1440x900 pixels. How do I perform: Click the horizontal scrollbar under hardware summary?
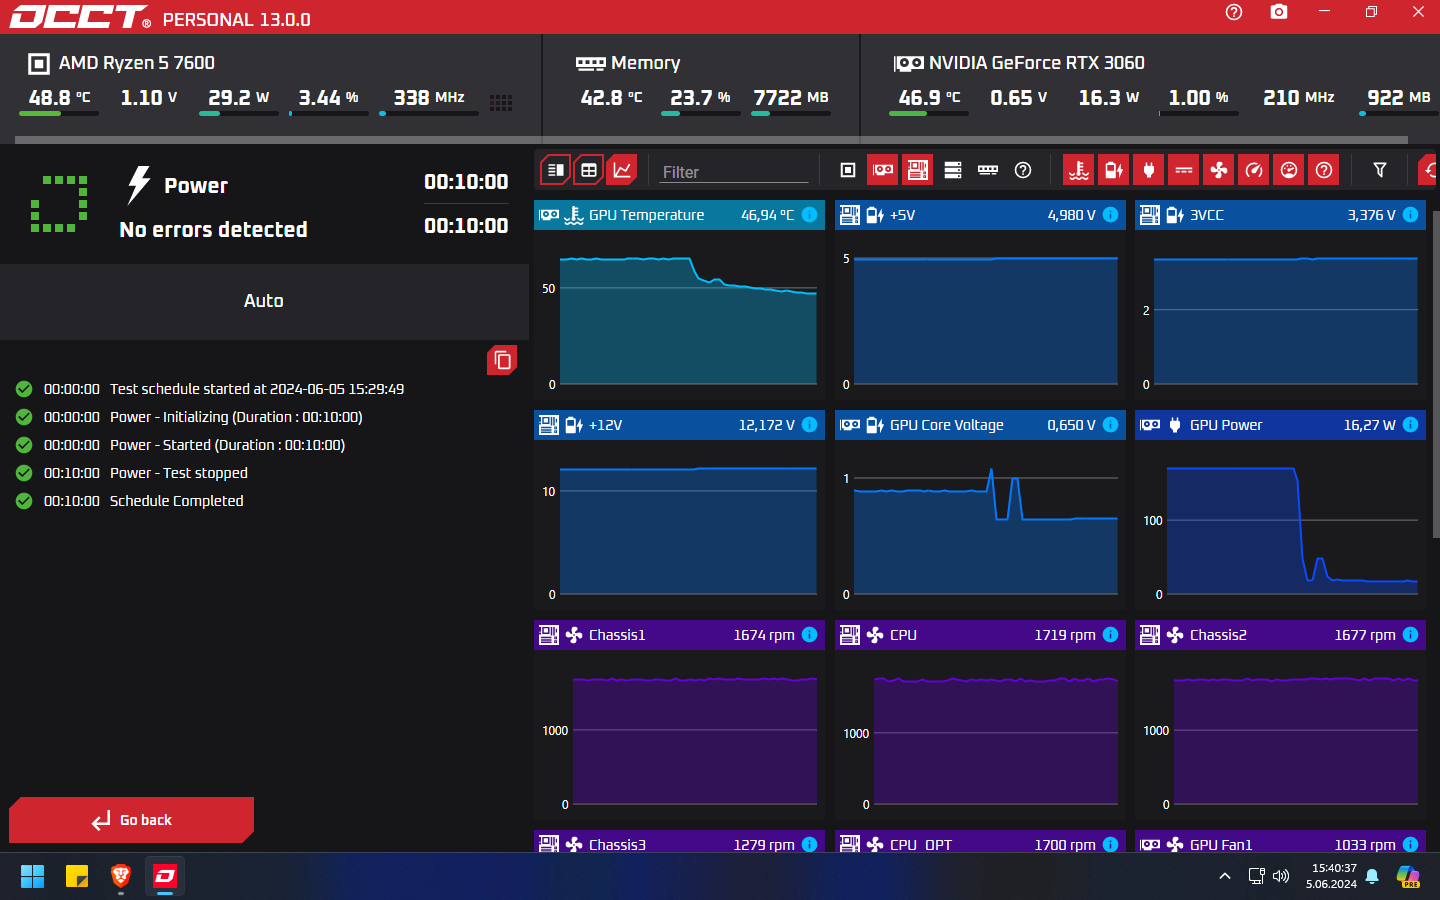(x=712, y=140)
